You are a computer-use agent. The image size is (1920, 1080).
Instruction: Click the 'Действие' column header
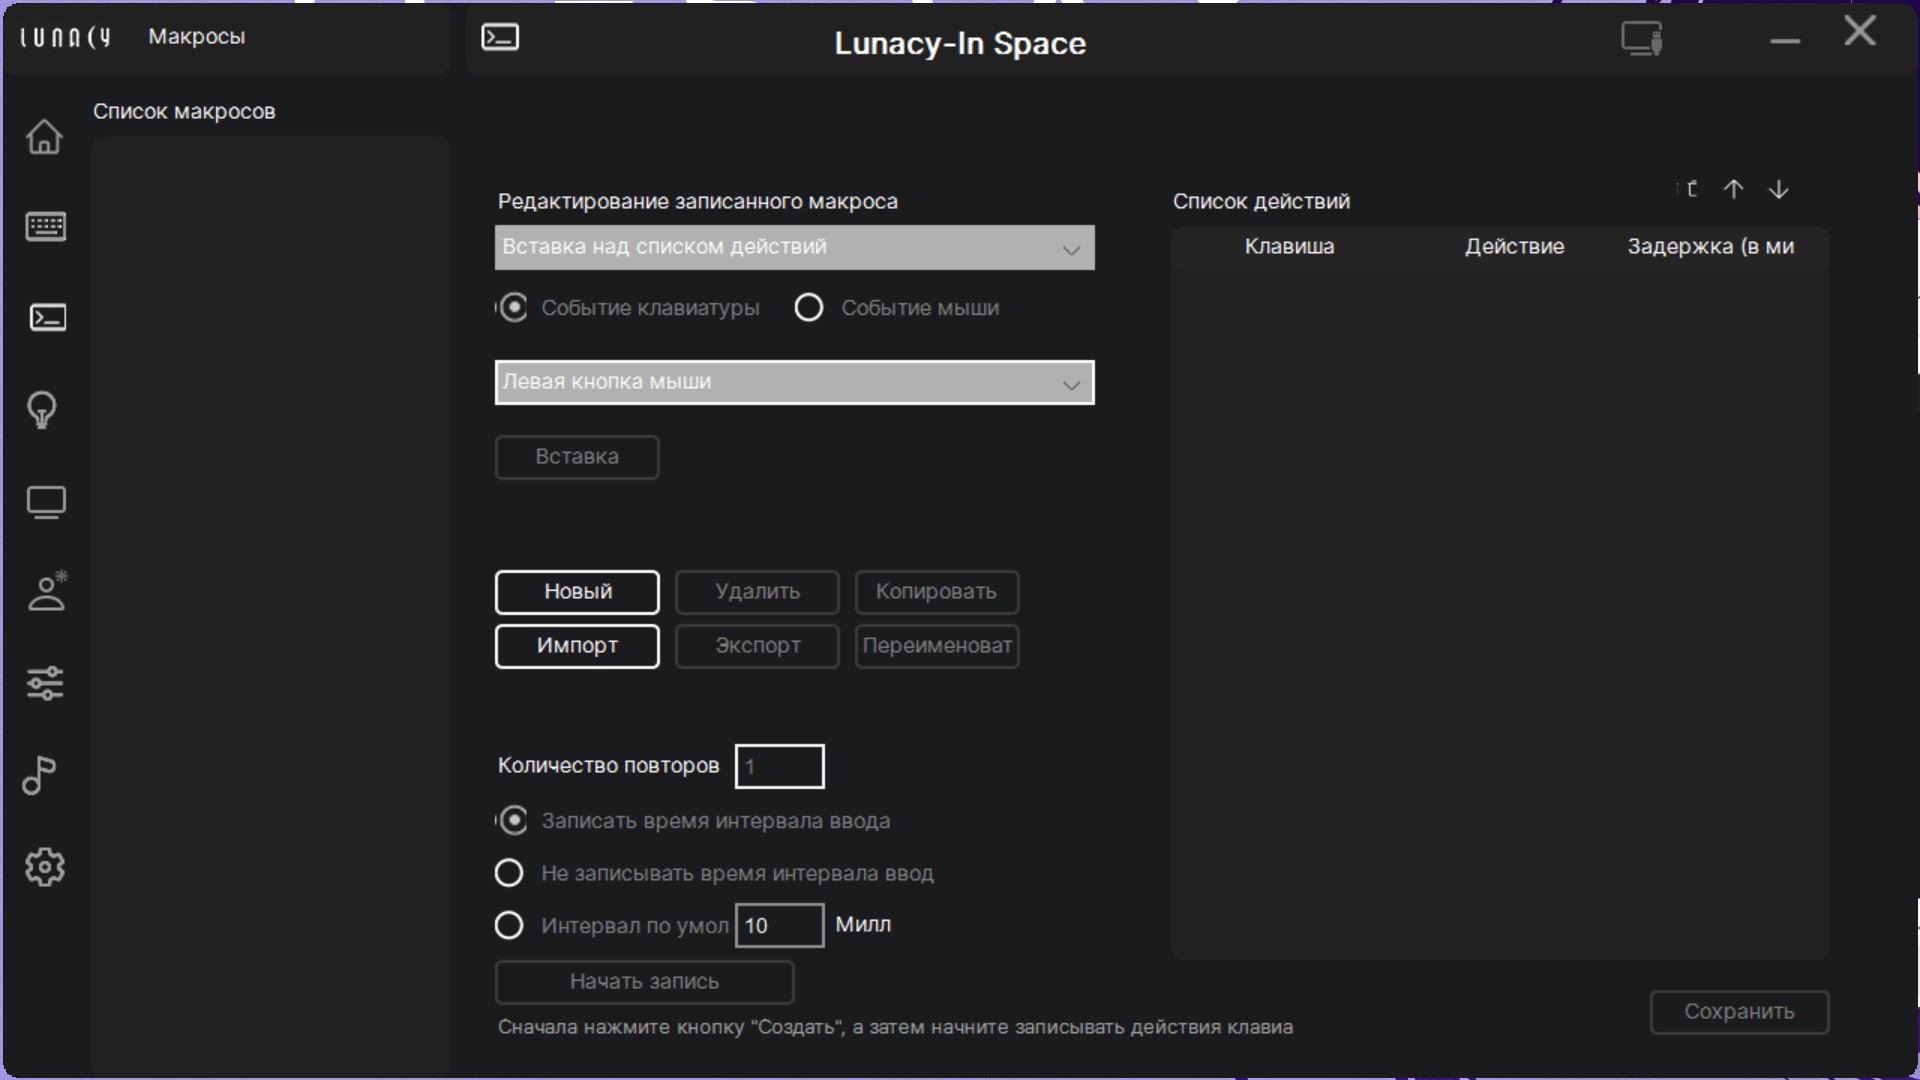1514,247
